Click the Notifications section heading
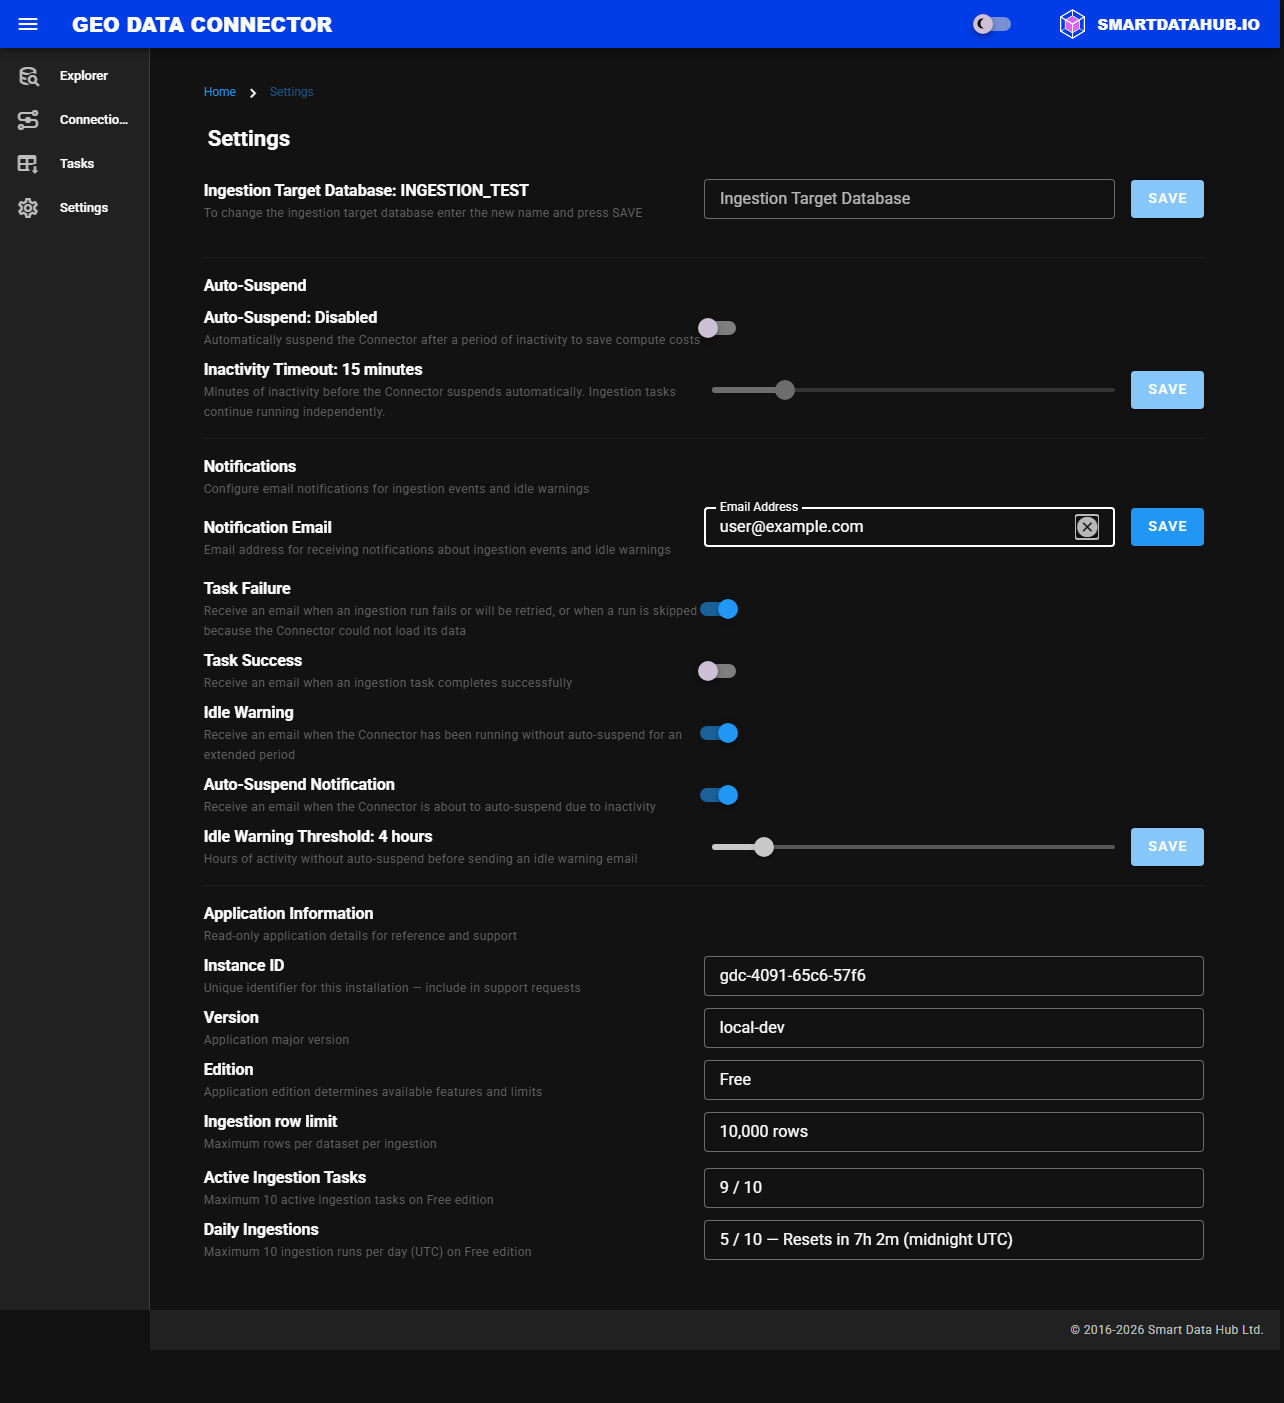The width and height of the screenshot is (1284, 1403). pyautogui.click(x=250, y=467)
